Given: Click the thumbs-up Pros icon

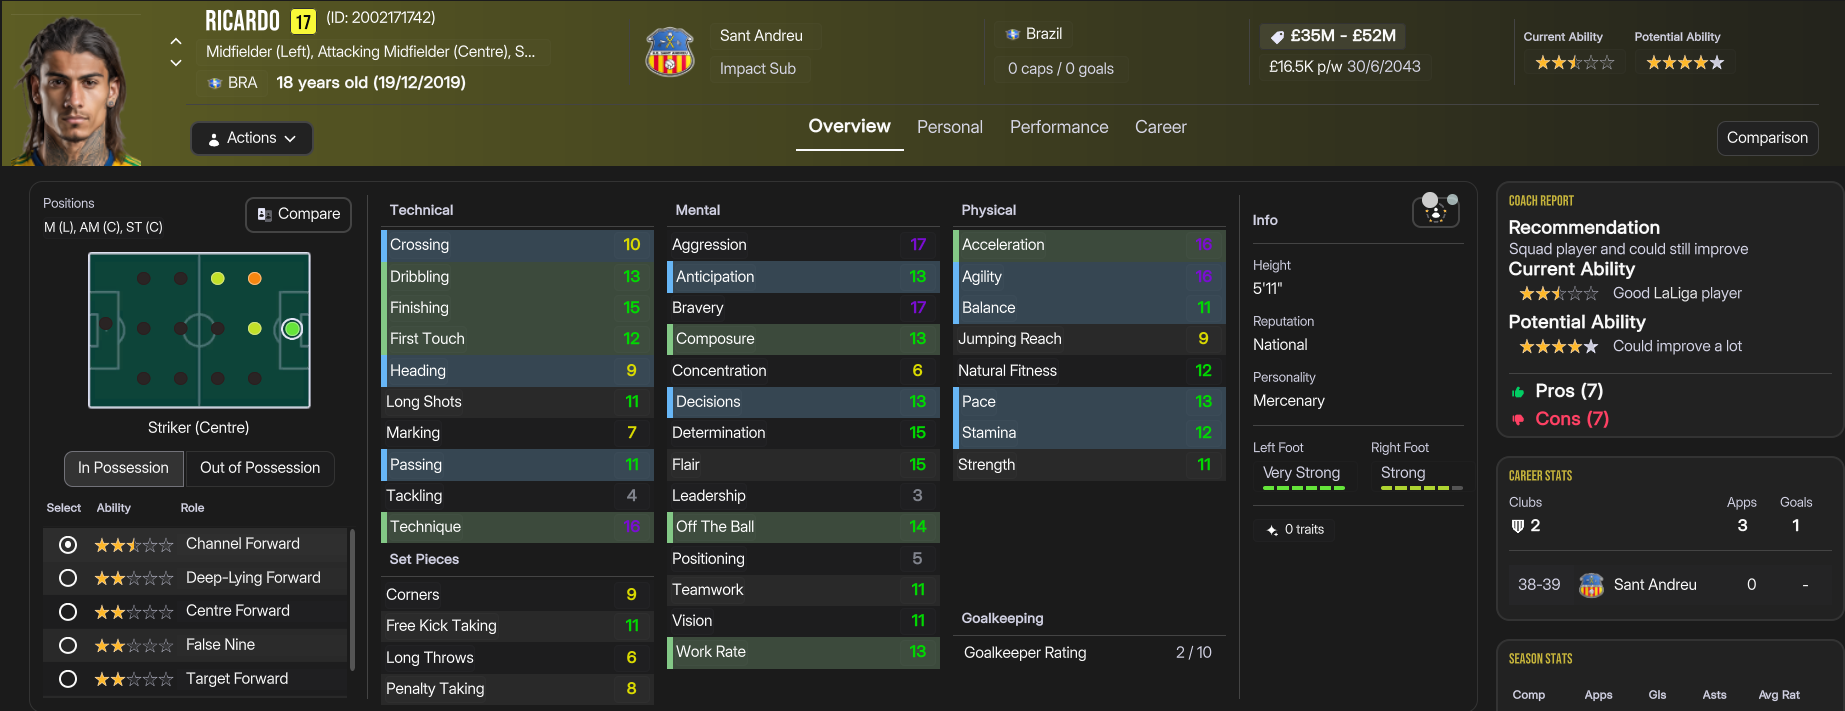Looking at the screenshot, I should coord(1518,392).
